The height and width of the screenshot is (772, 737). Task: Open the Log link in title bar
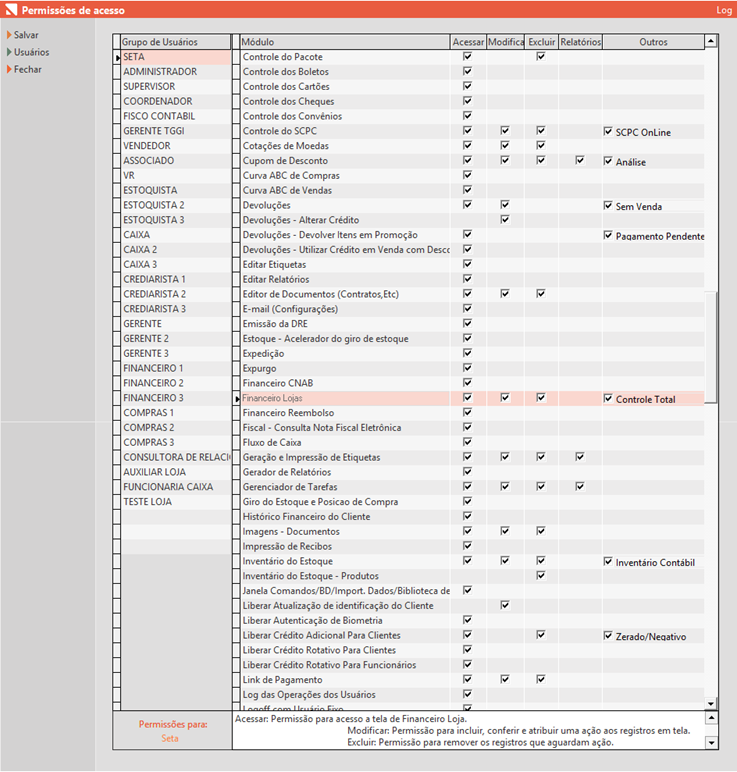click(724, 10)
